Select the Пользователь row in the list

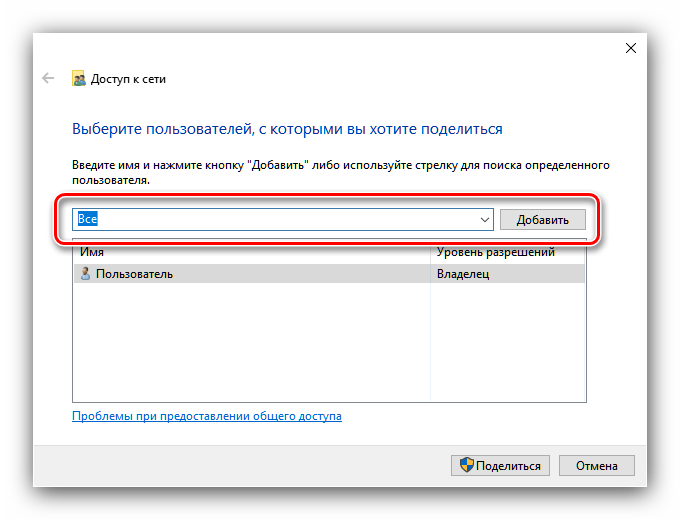[329, 274]
